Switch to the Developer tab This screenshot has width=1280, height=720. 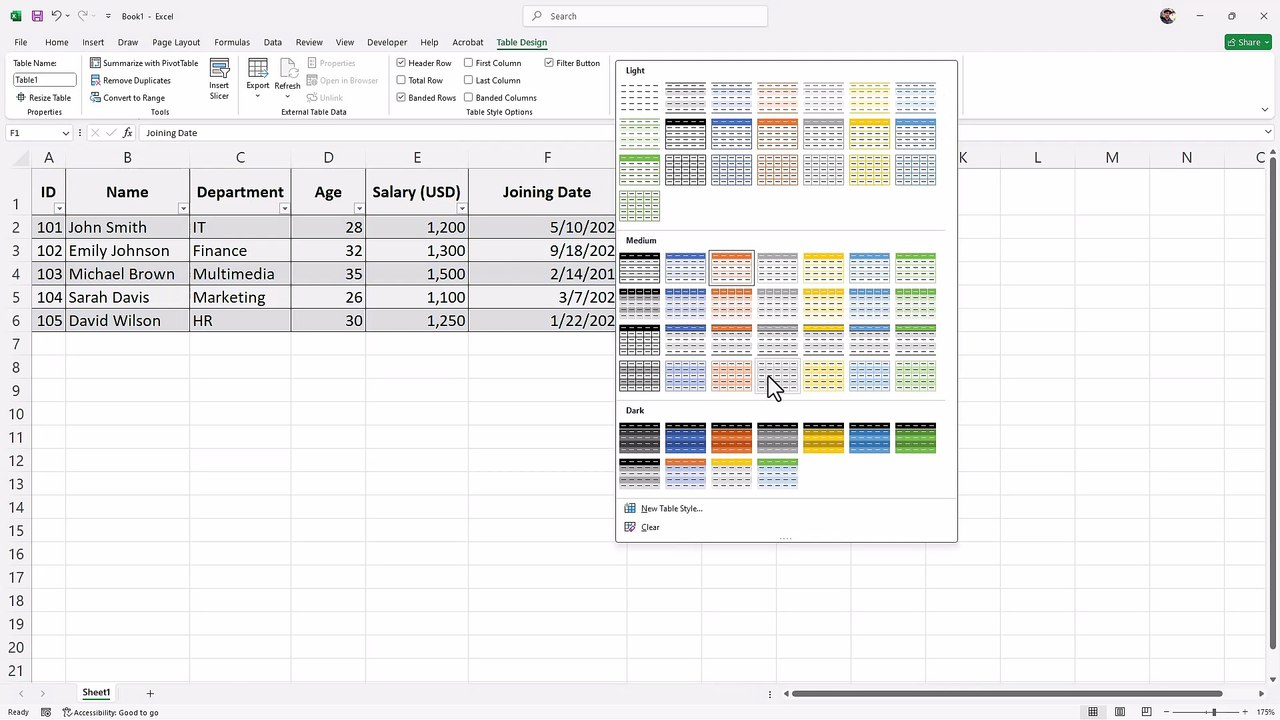click(x=387, y=42)
